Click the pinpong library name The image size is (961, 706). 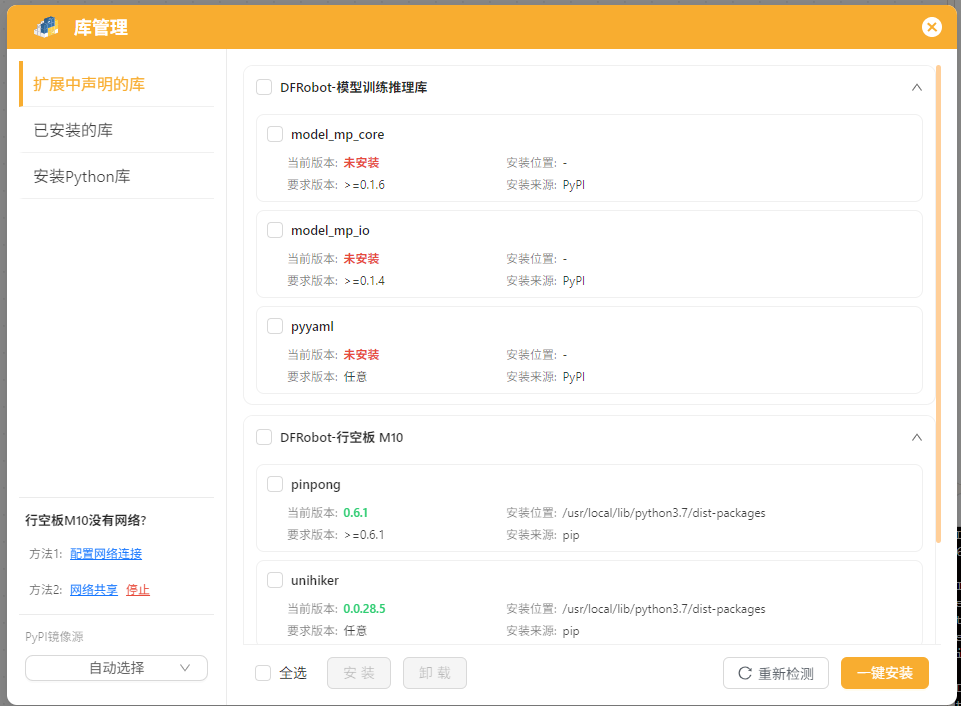coord(316,485)
